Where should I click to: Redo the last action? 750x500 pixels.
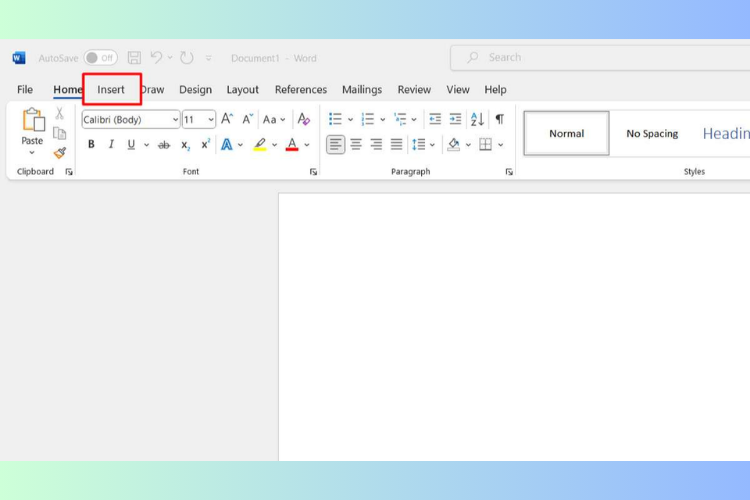pos(187,58)
